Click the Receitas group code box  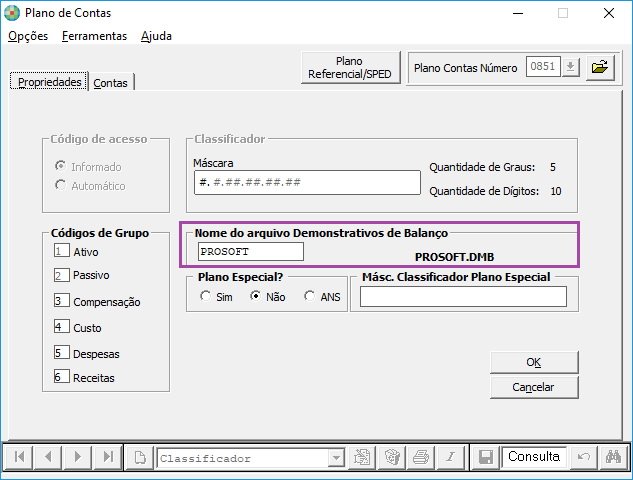pyautogui.click(x=61, y=376)
